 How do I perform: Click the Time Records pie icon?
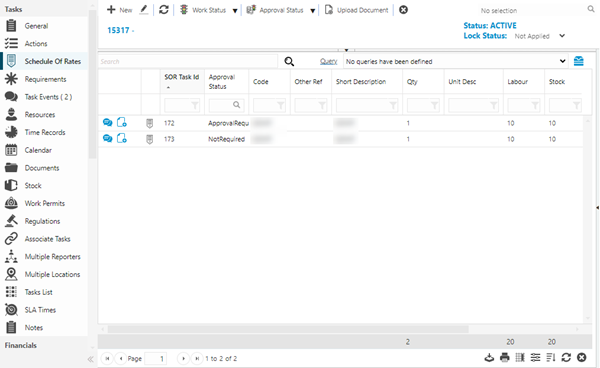[x=11, y=132]
